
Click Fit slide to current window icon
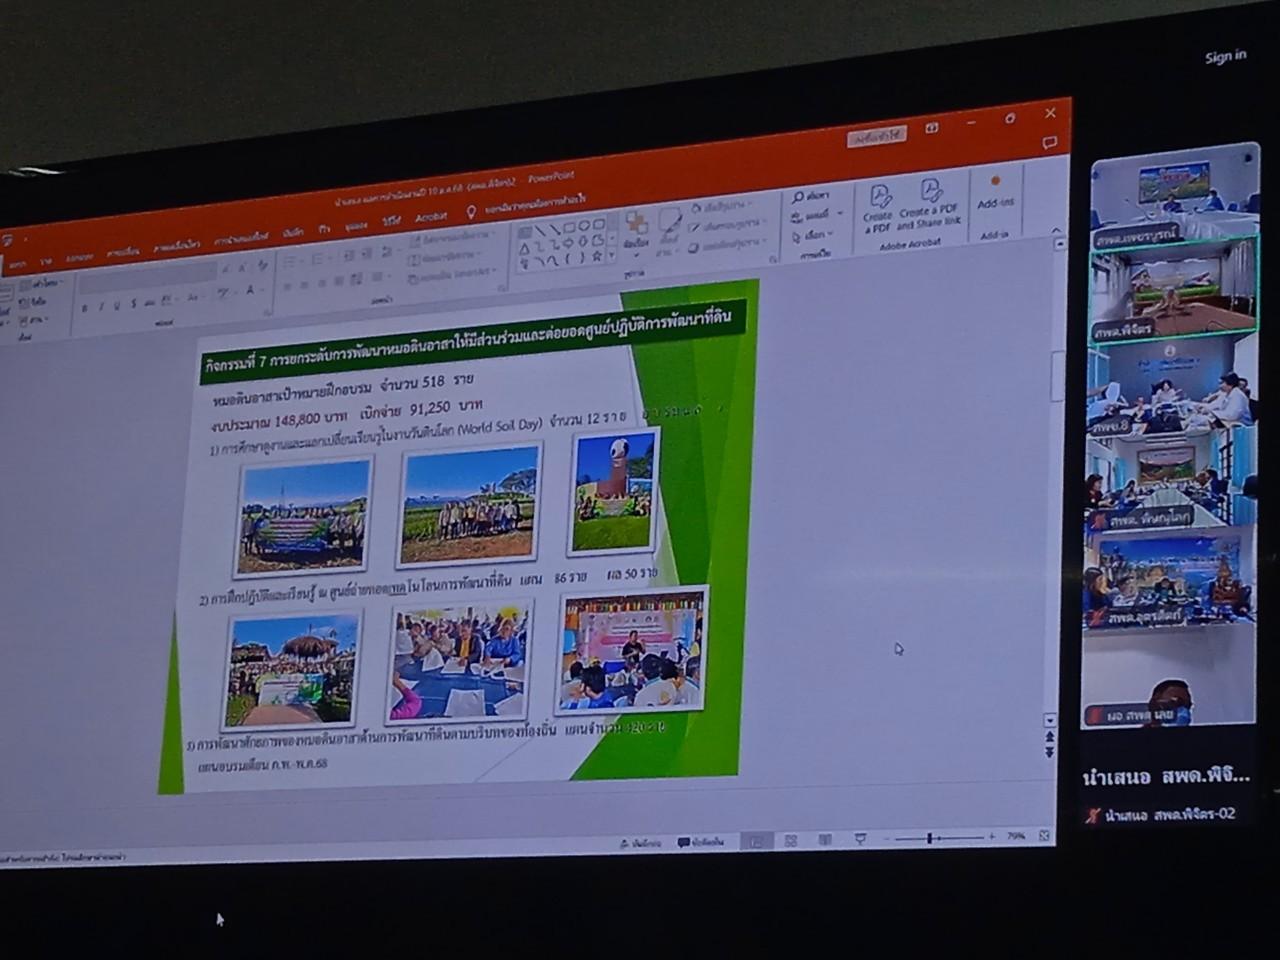[1044, 835]
